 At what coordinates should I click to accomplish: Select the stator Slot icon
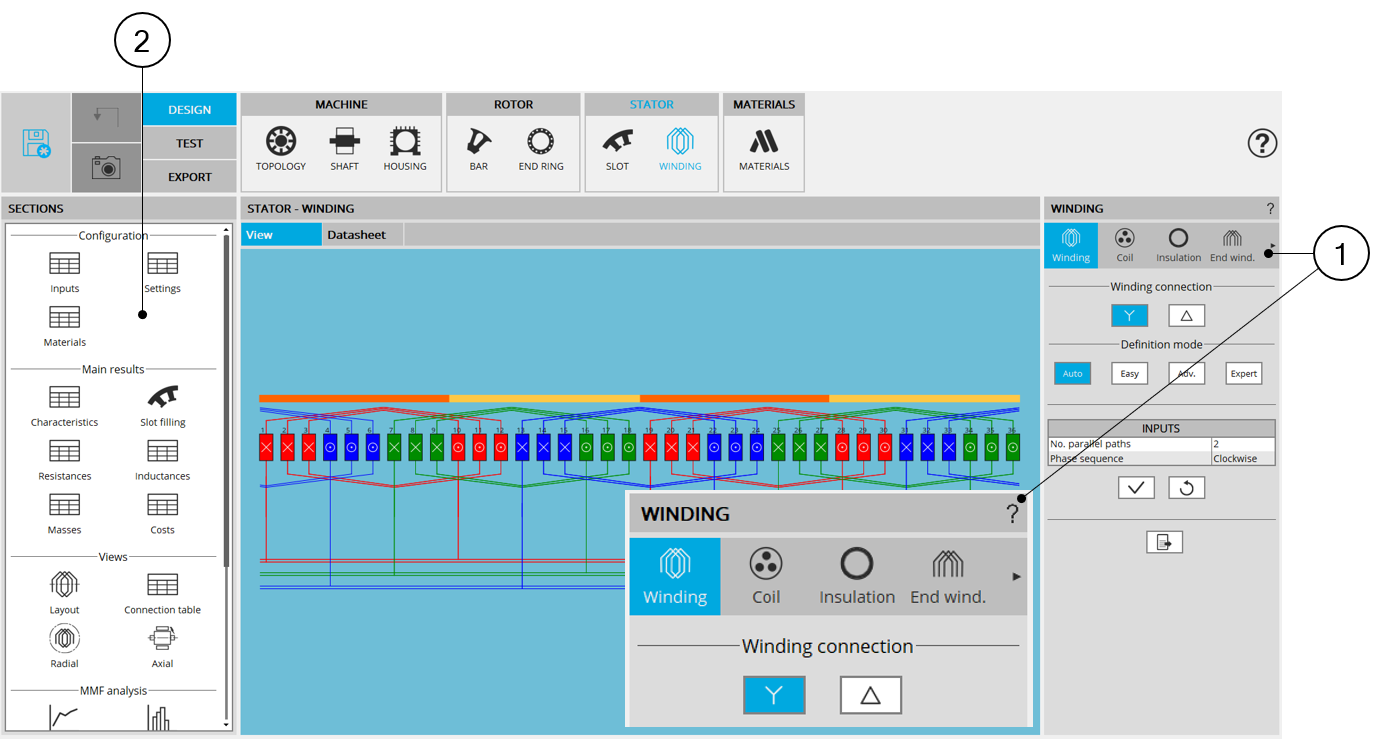(x=617, y=148)
